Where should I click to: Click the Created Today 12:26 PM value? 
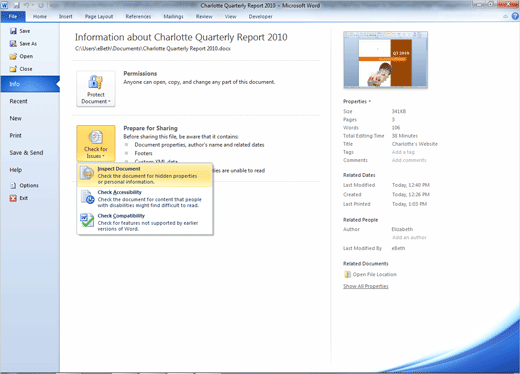(x=411, y=194)
